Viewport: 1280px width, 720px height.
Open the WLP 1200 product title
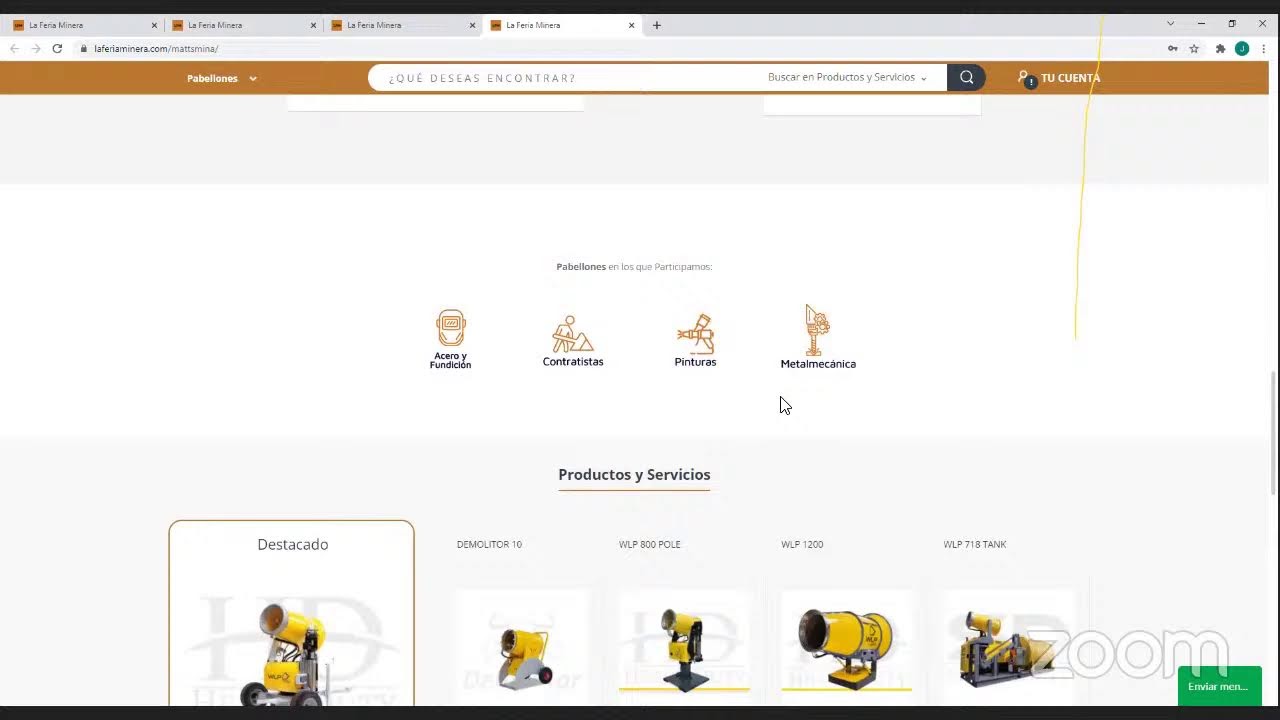pos(802,545)
